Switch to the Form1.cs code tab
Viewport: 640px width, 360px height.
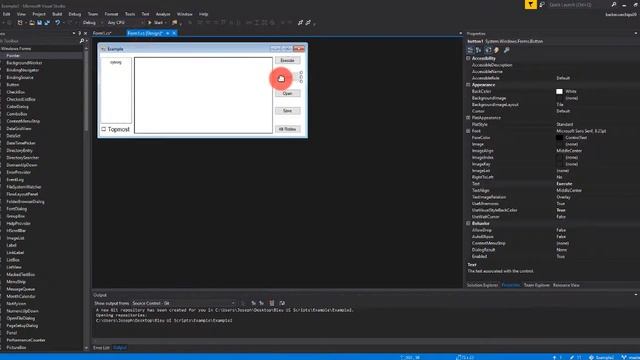click(102, 33)
